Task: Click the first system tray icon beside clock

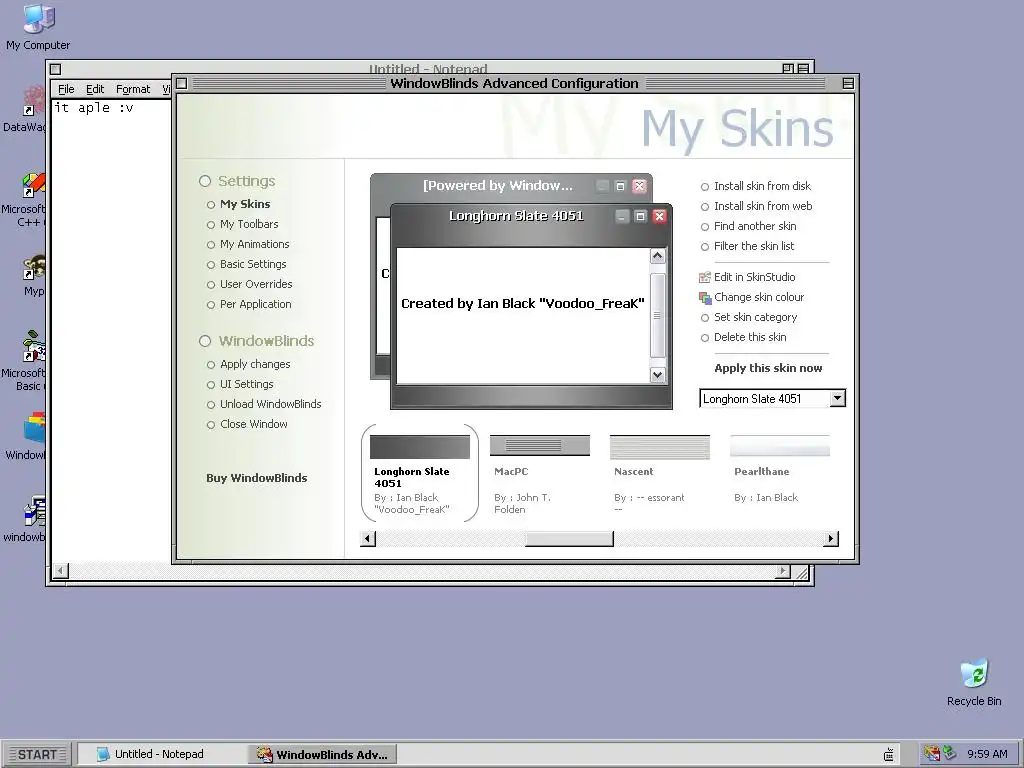Action: [932, 754]
